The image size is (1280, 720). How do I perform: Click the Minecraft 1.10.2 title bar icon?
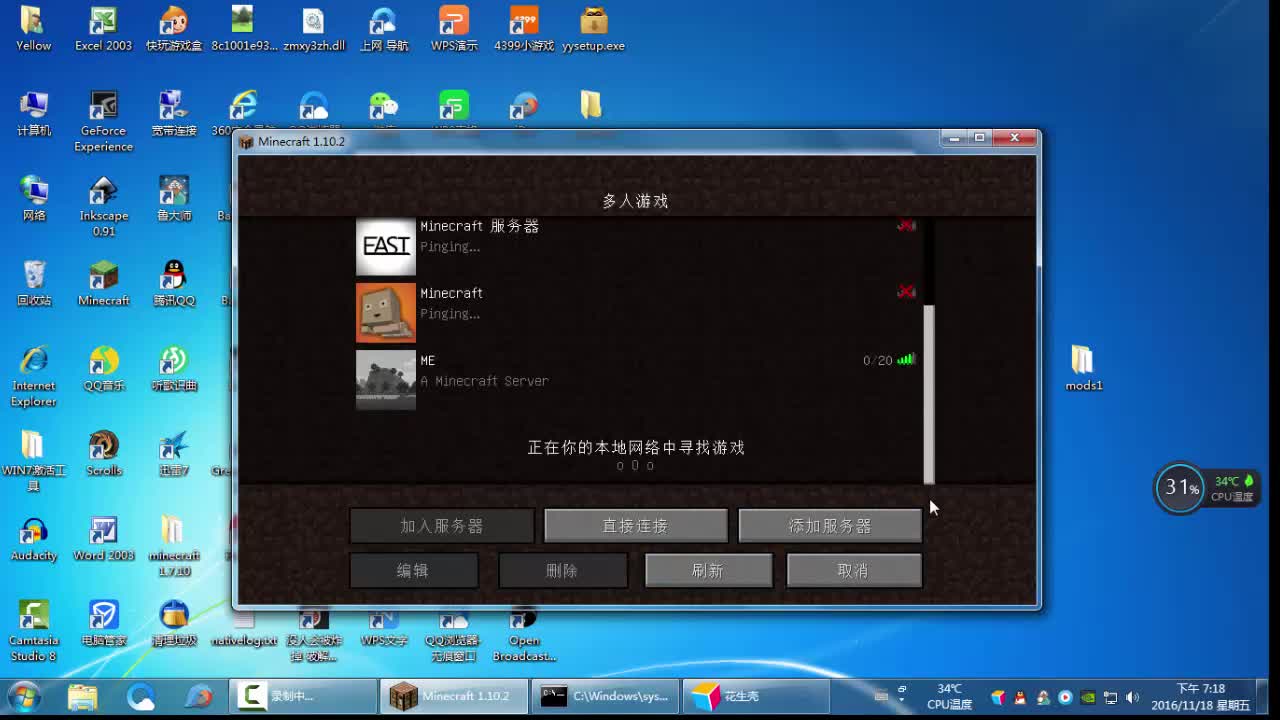[x=246, y=142]
